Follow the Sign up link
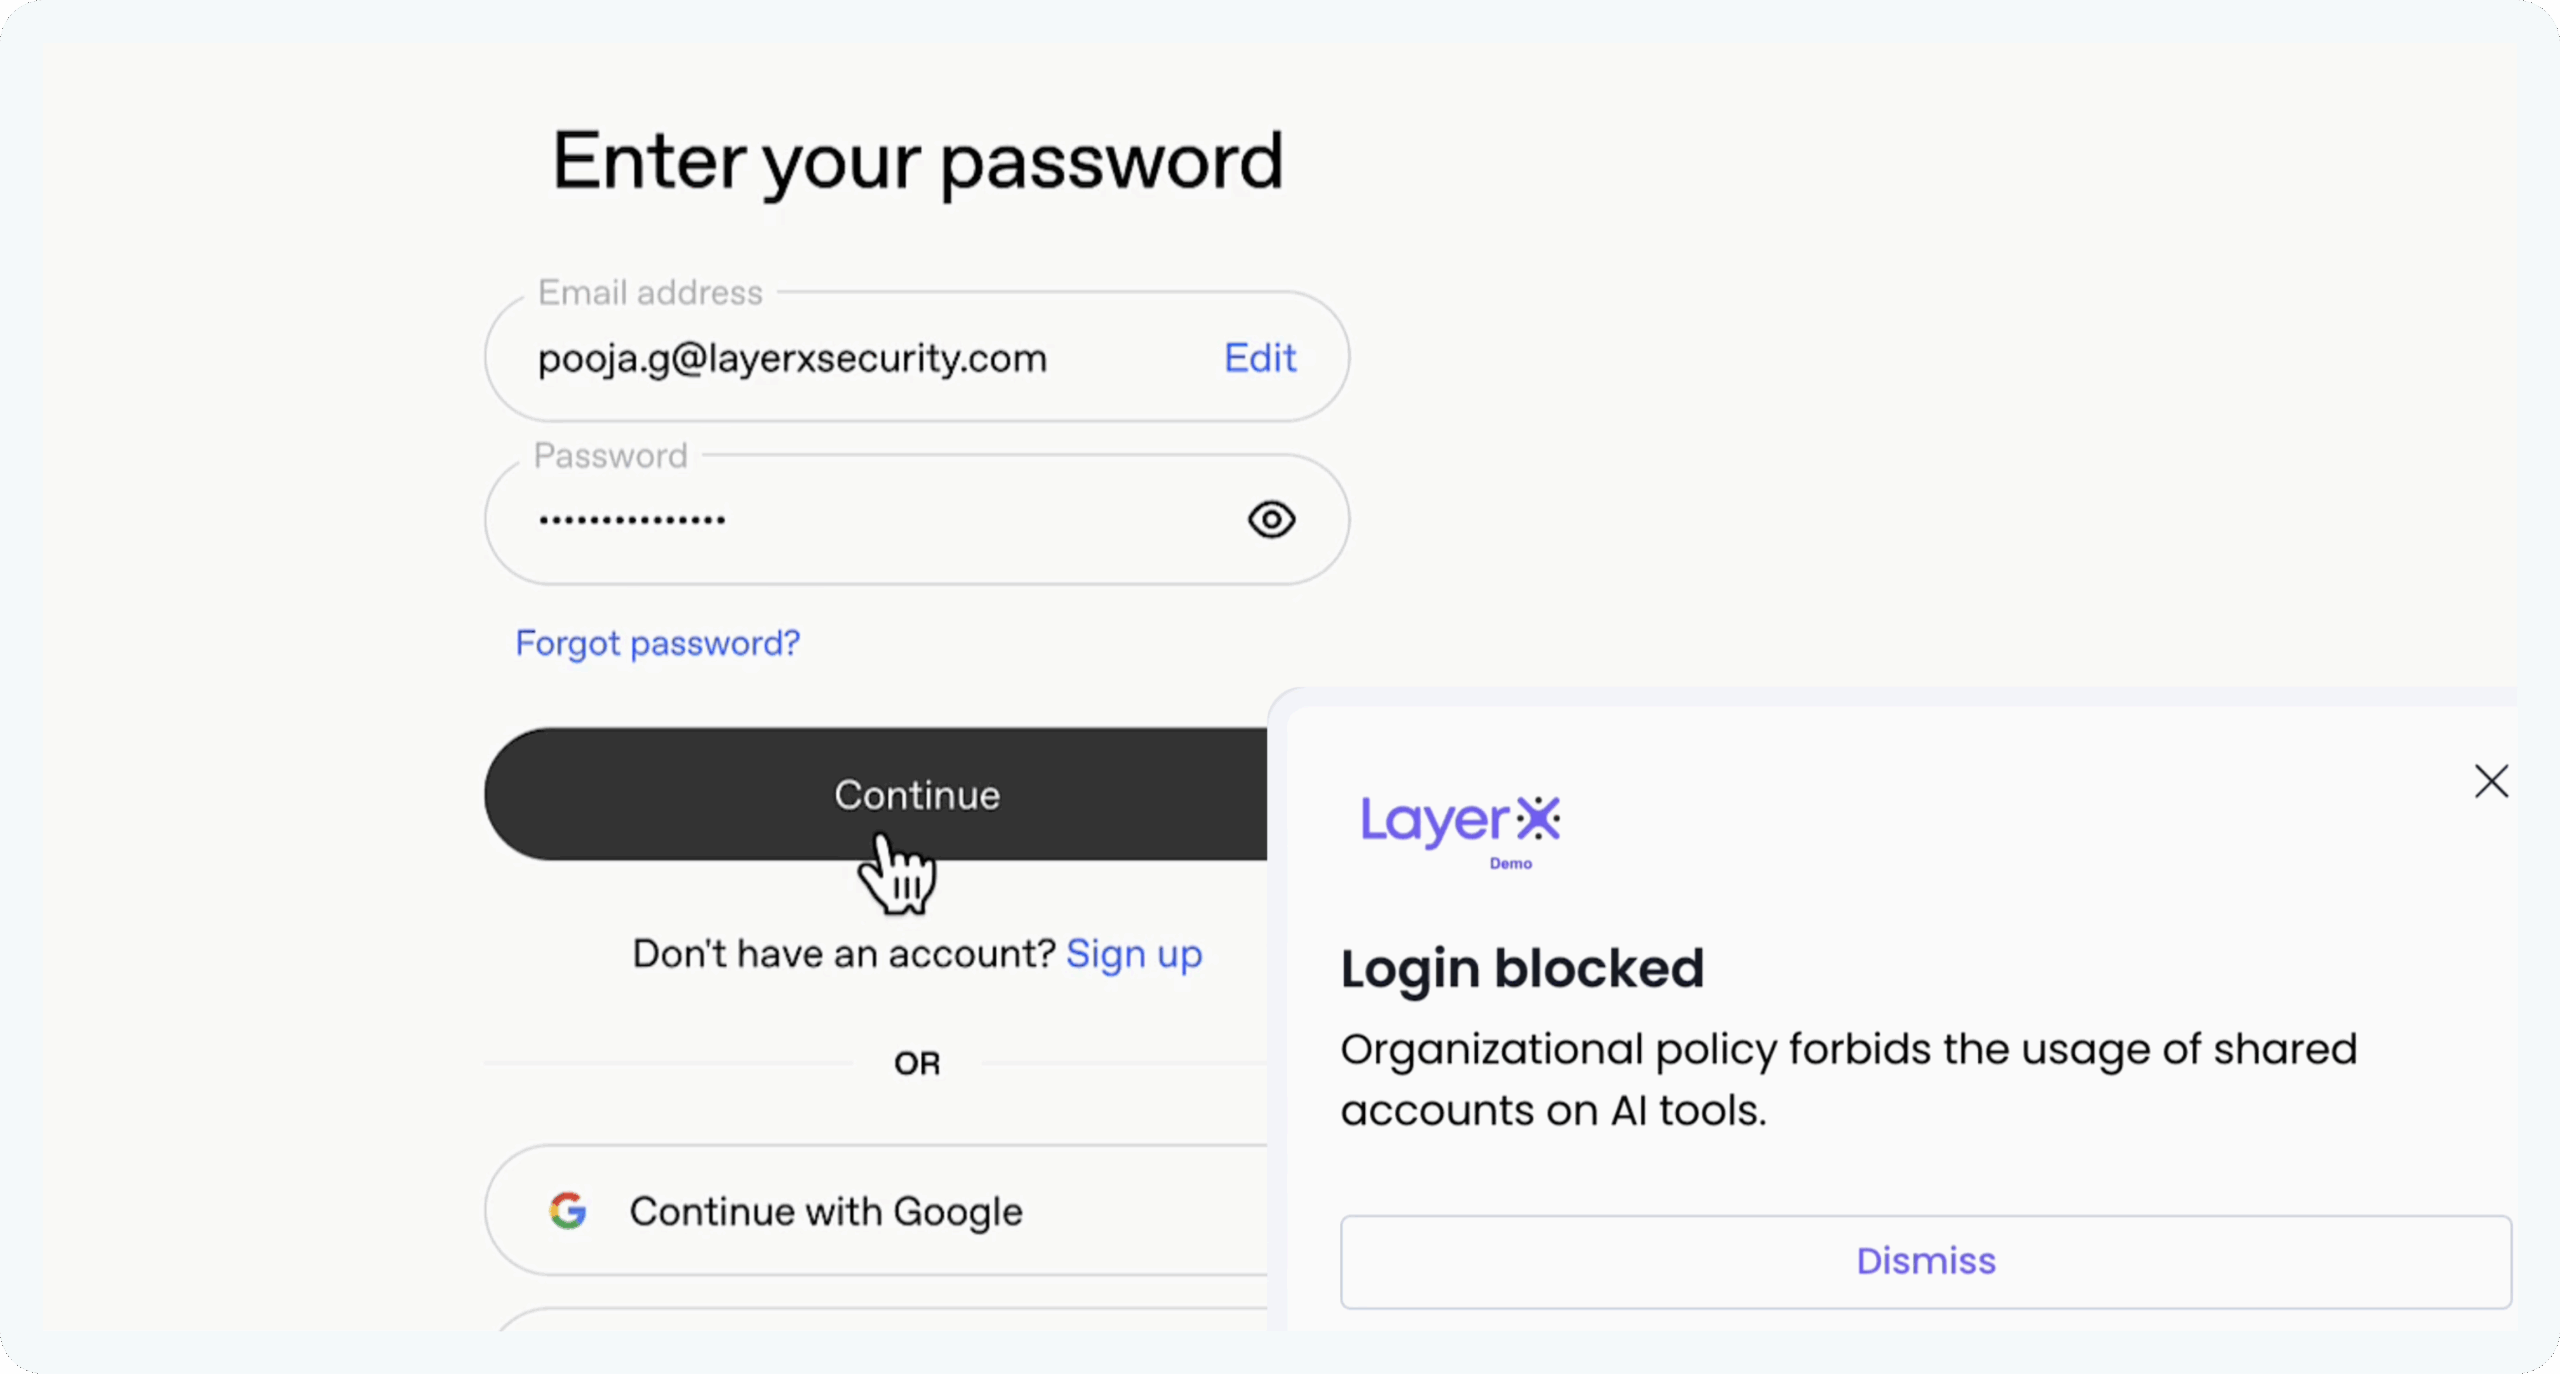Image resolution: width=2560 pixels, height=1374 pixels. 1134,954
